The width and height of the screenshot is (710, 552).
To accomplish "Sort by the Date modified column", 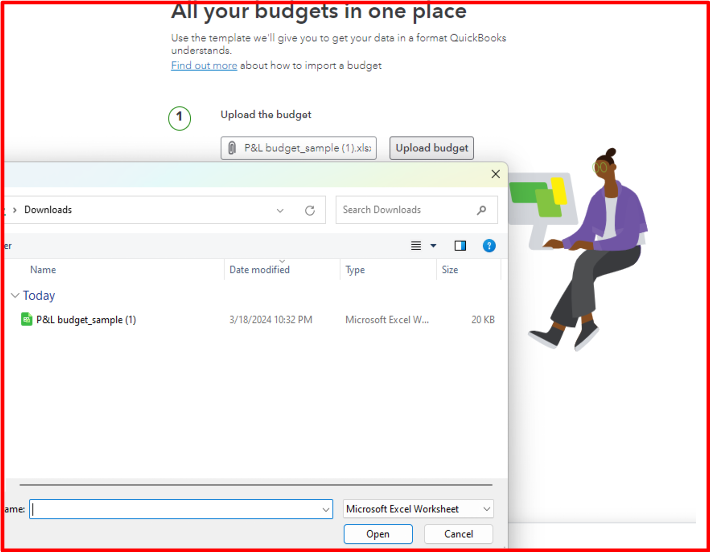I will tap(259, 269).
